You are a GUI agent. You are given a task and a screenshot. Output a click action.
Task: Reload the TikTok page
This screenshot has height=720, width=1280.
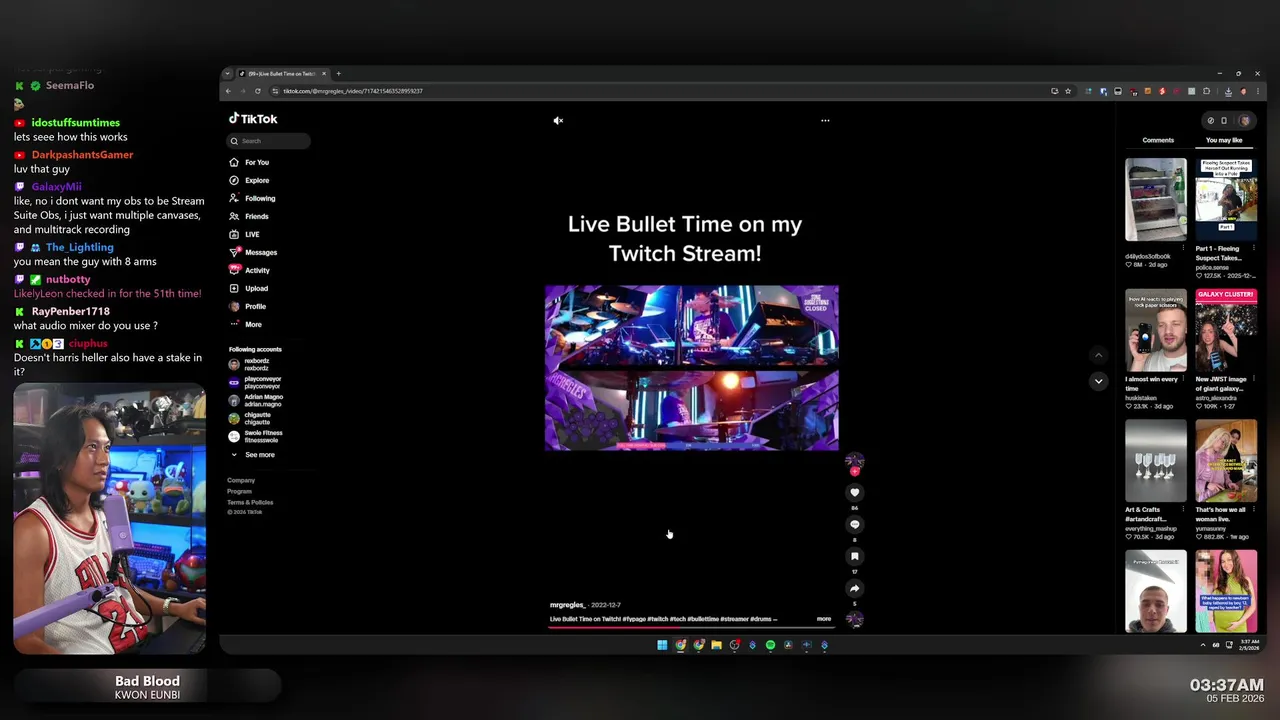[258, 91]
